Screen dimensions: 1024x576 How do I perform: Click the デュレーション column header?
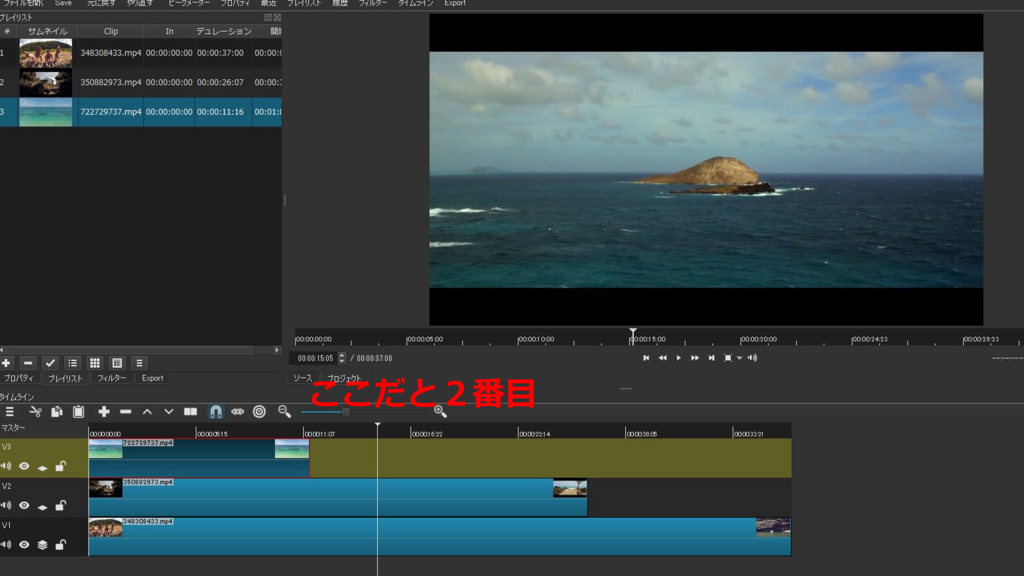coord(223,31)
